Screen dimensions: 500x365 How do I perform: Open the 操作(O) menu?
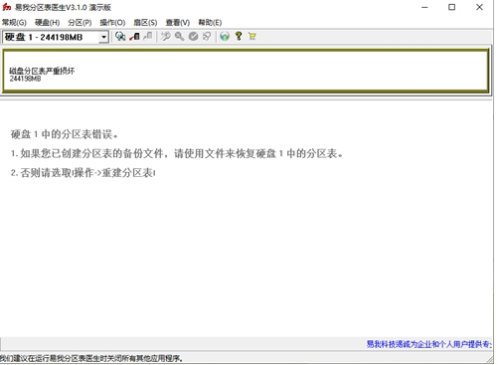[x=113, y=23]
